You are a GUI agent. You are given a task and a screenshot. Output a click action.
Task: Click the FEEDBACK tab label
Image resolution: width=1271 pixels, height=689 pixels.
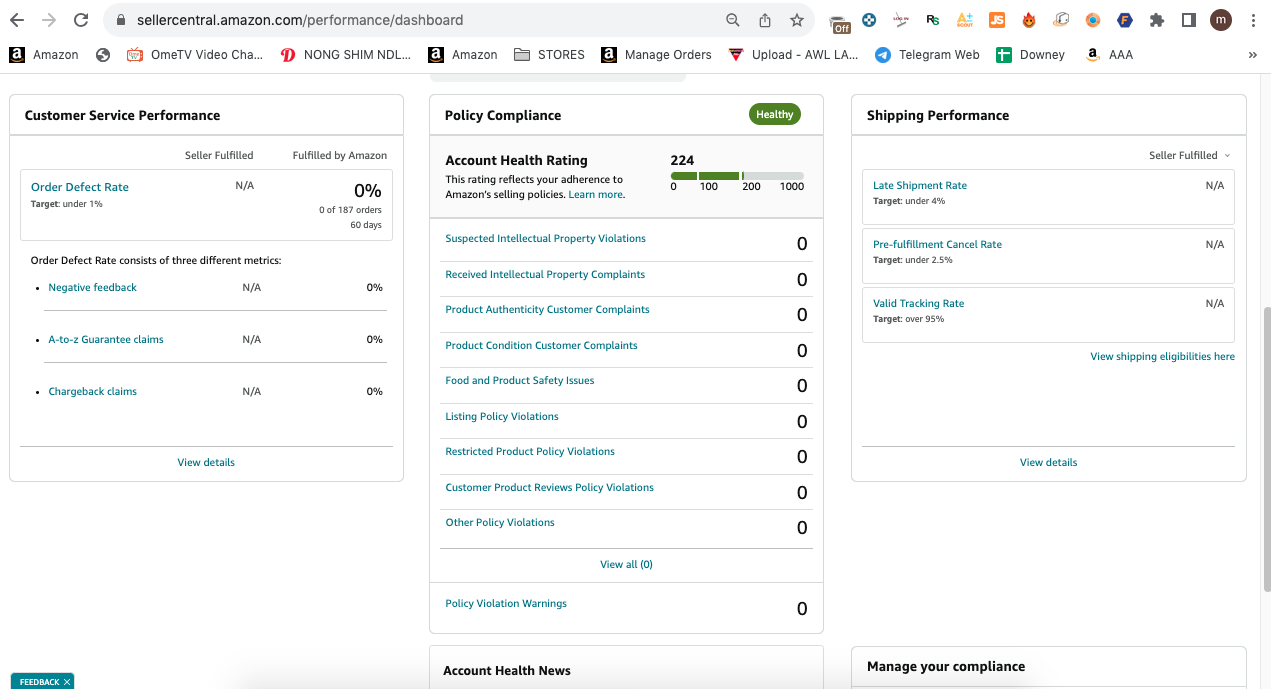click(x=39, y=682)
